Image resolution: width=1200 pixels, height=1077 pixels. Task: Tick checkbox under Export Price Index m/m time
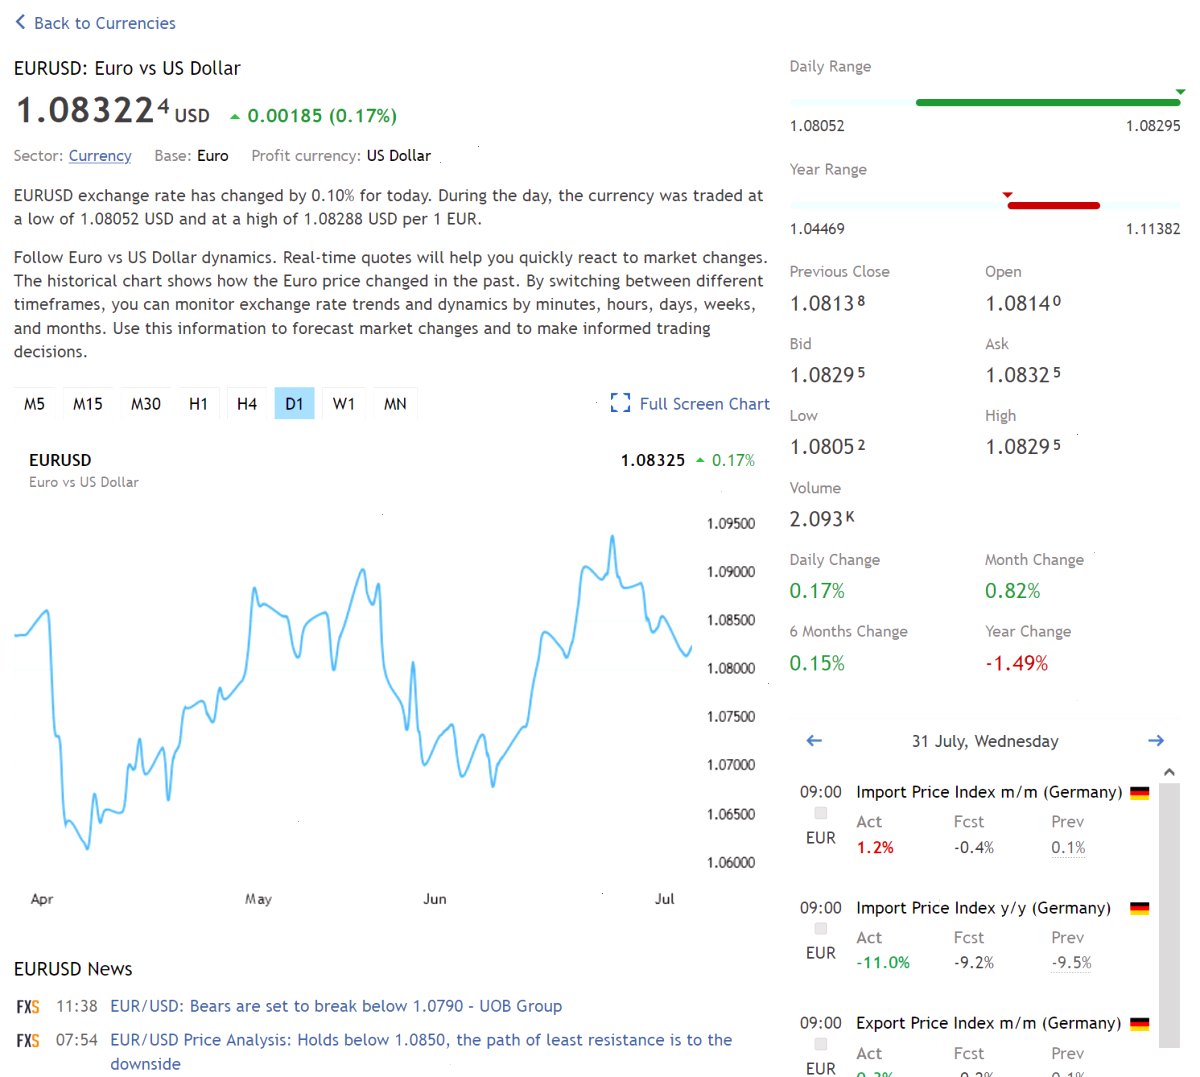821,1044
